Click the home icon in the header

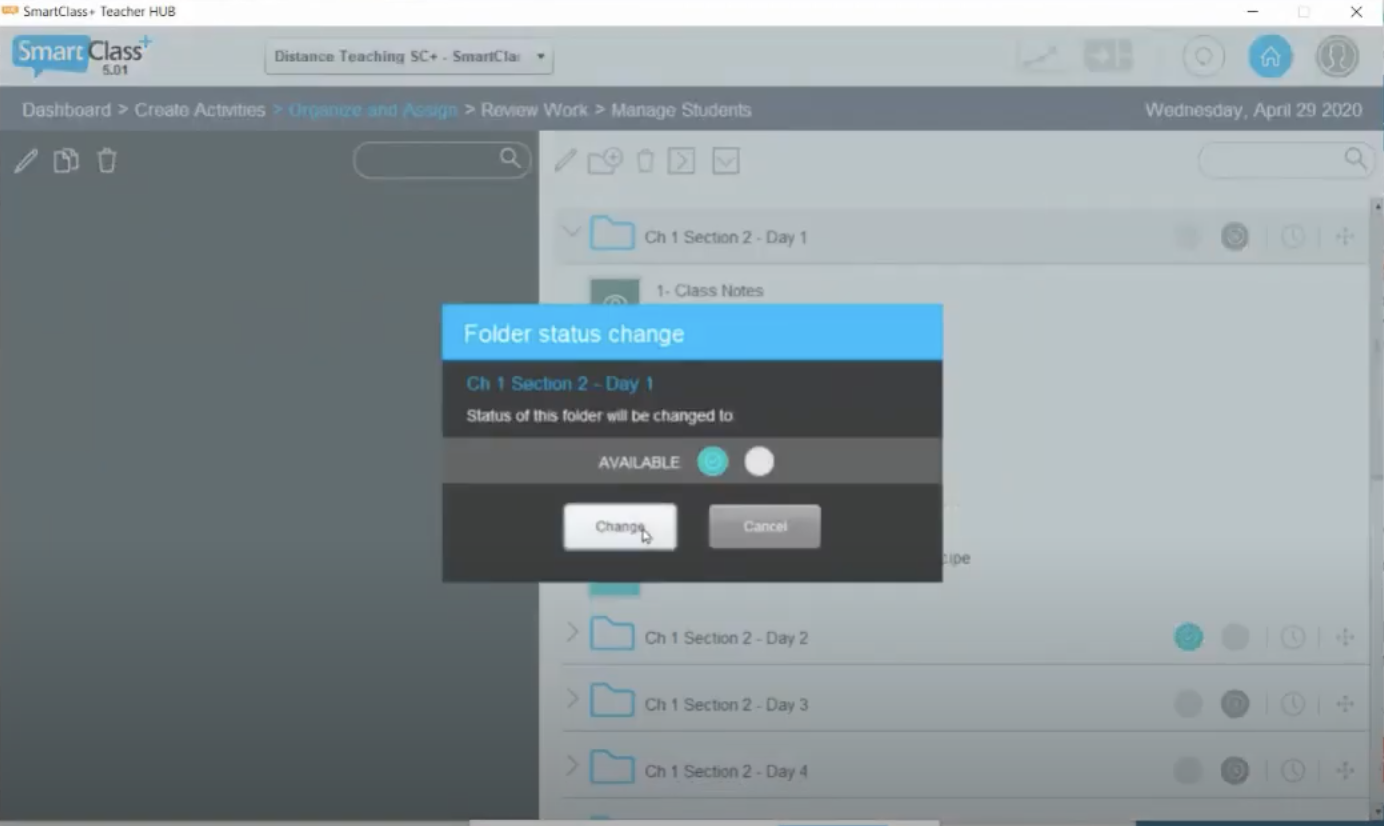click(1270, 56)
